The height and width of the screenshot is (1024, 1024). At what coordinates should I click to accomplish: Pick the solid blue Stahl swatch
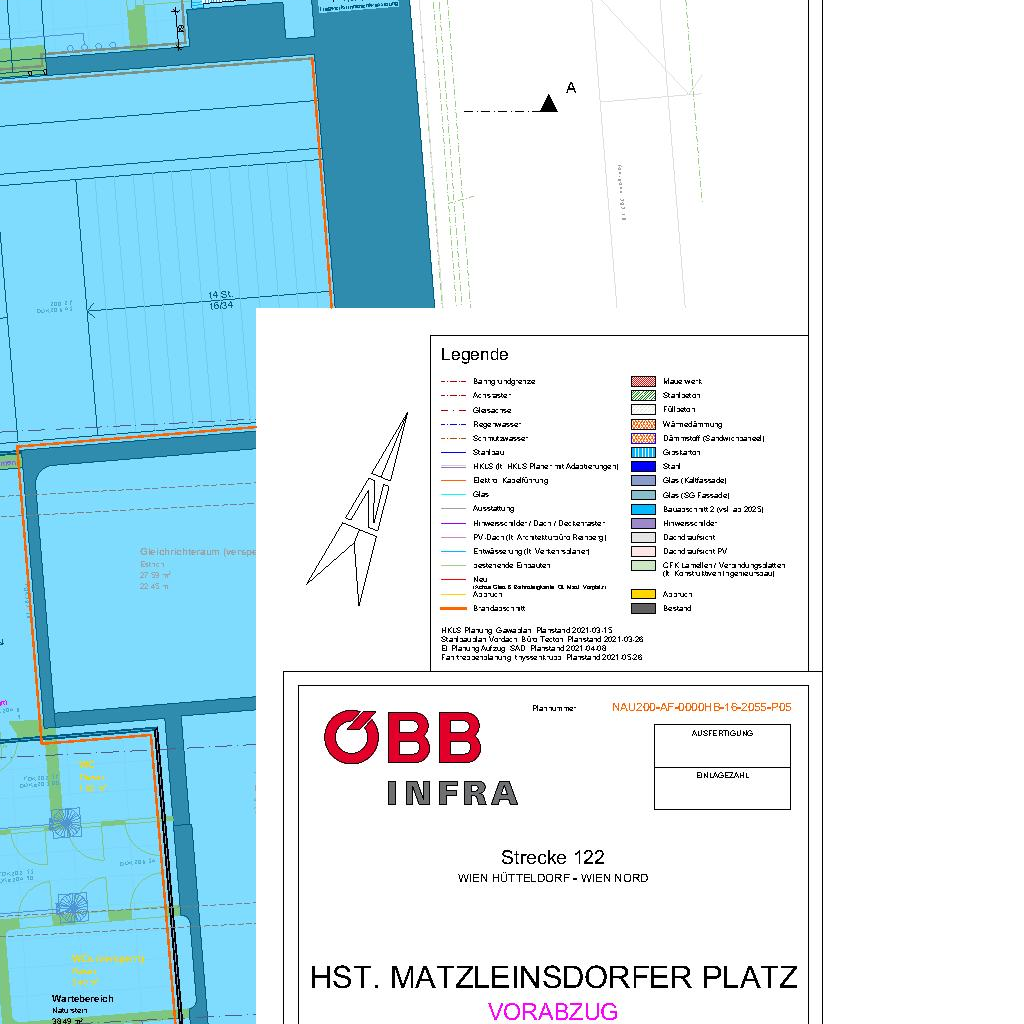tap(643, 466)
